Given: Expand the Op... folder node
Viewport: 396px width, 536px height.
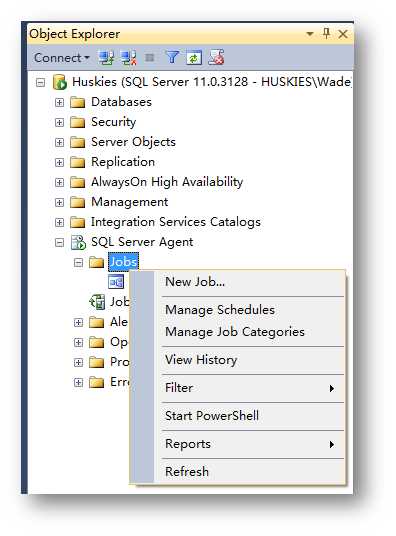Looking at the screenshot, I should (x=78, y=342).
